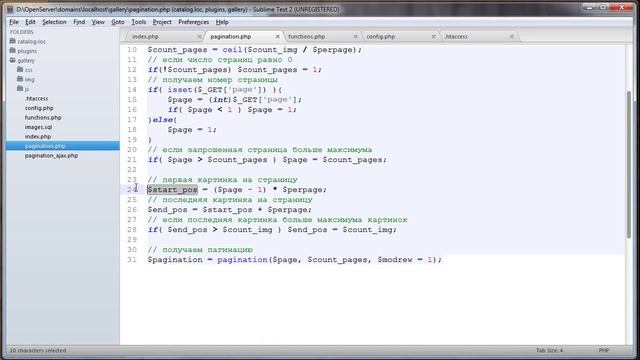Expand the js folder icon
The height and width of the screenshot is (360, 640).
click(20, 89)
